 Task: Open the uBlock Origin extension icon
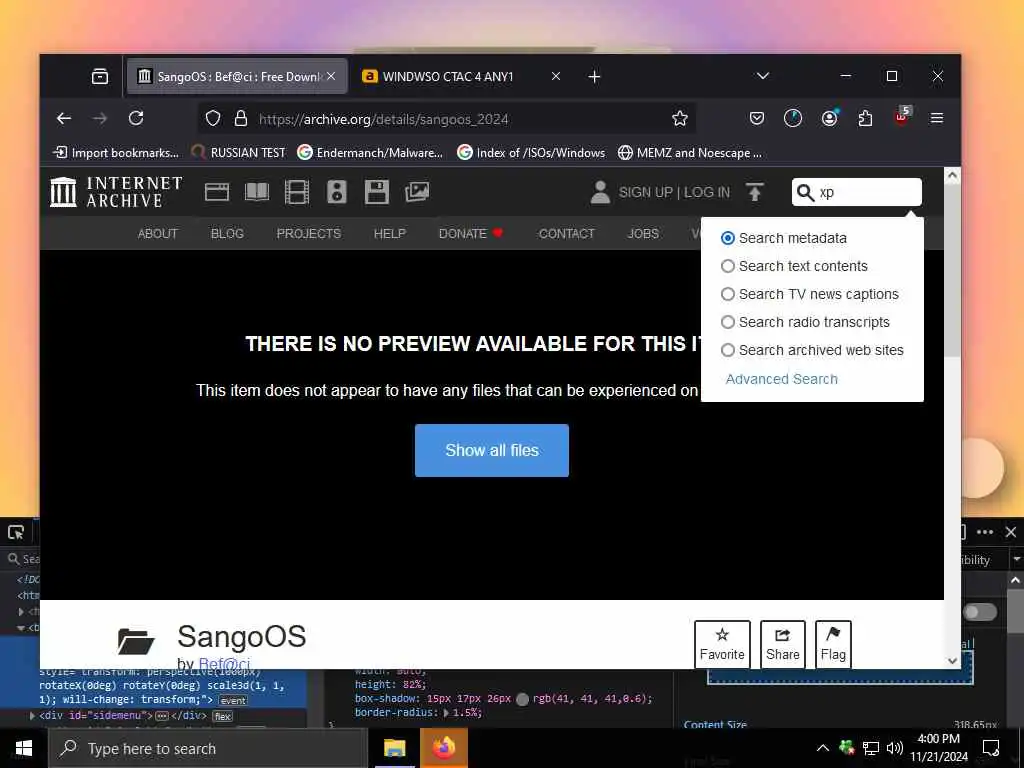coord(902,117)
